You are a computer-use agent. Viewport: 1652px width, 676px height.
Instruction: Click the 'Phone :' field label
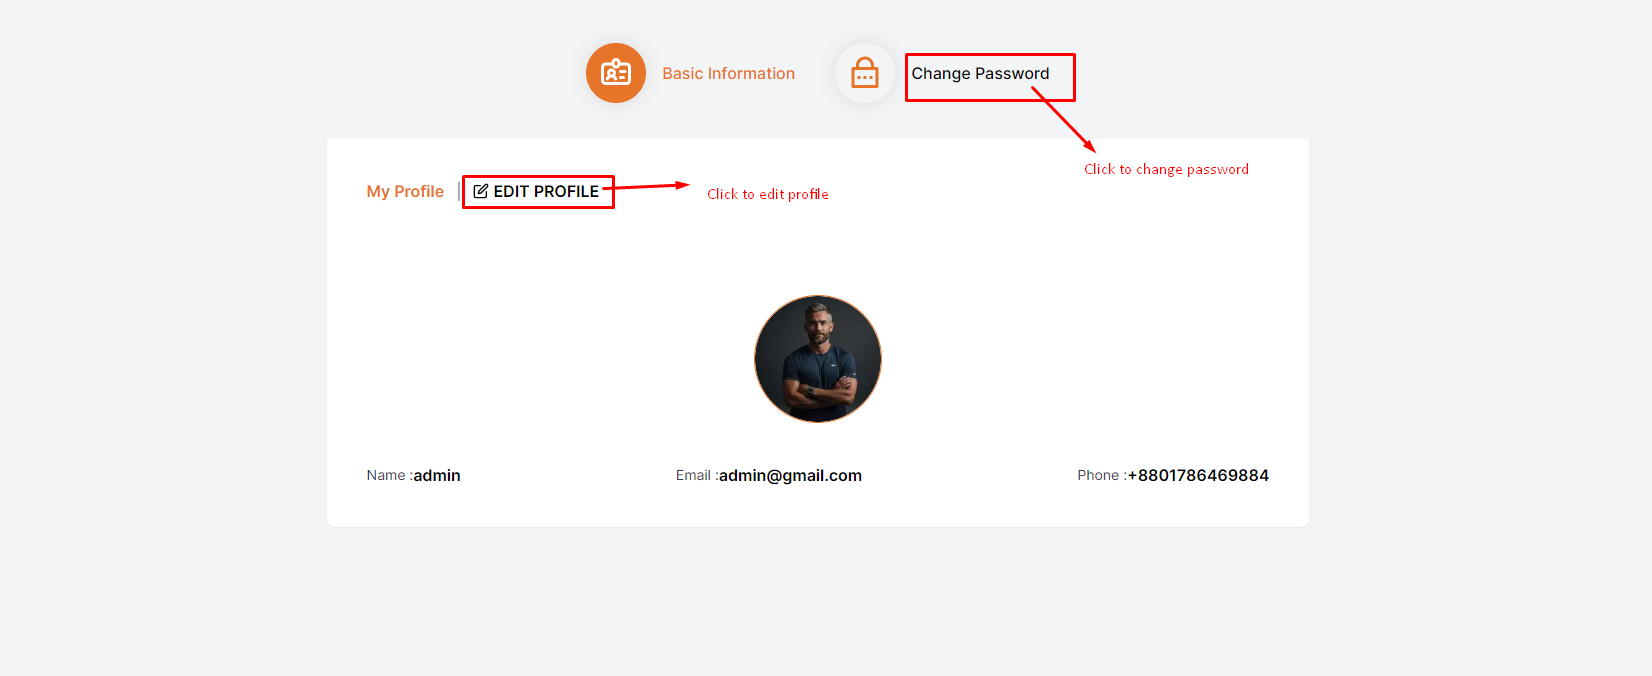1100,476
